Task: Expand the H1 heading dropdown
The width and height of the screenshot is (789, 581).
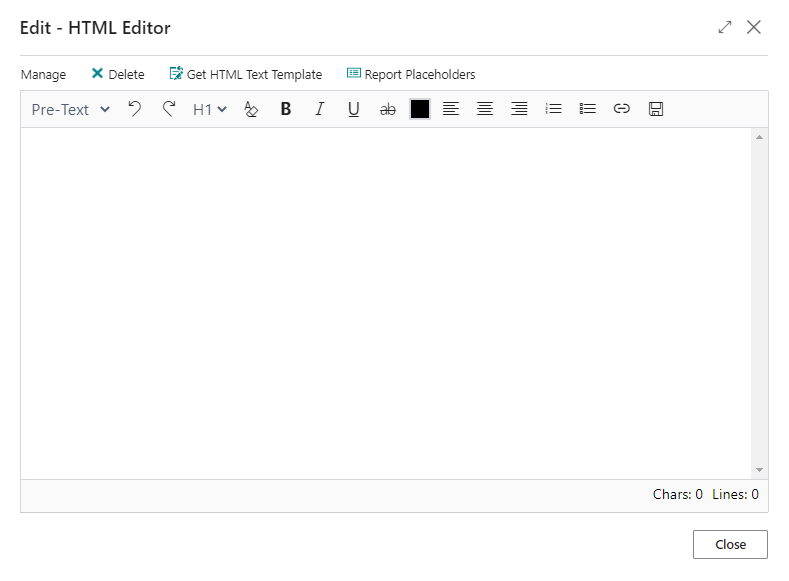Action: click(210, 109)
